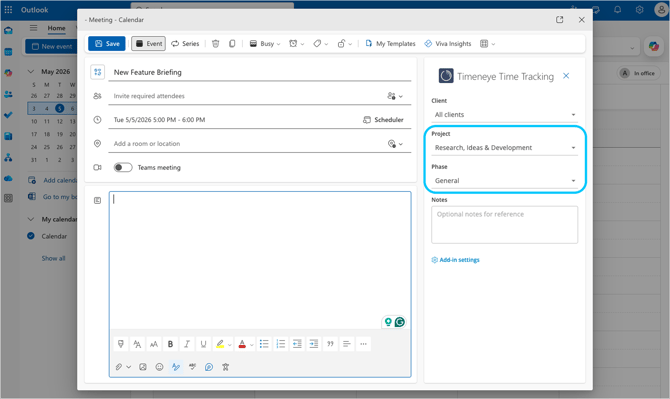This screenshot has width=670, height=399.
Task: Open the Project dropdown
Action: tap(504, 147)
